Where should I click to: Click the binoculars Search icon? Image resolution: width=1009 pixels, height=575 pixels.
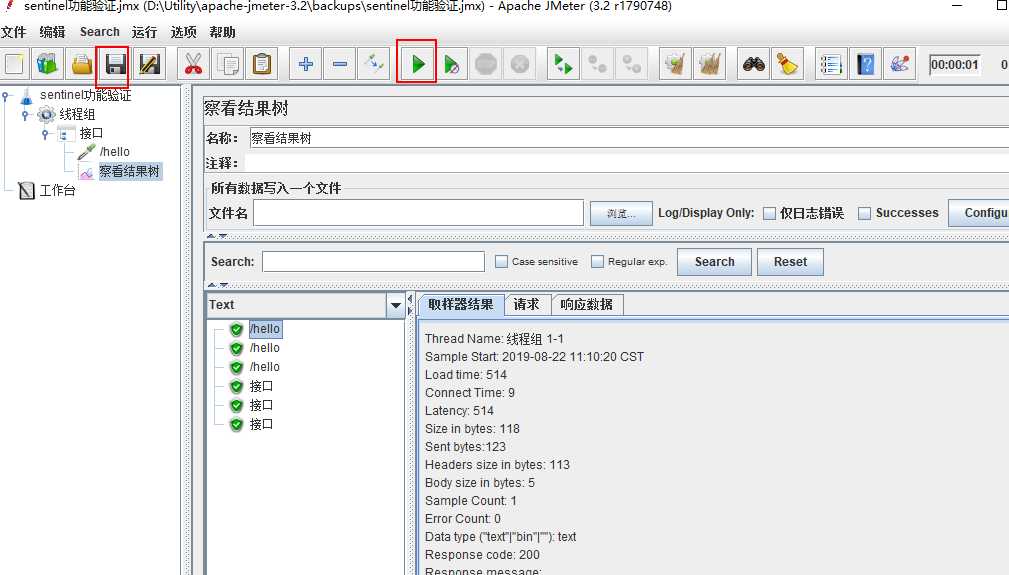point(754,64)
